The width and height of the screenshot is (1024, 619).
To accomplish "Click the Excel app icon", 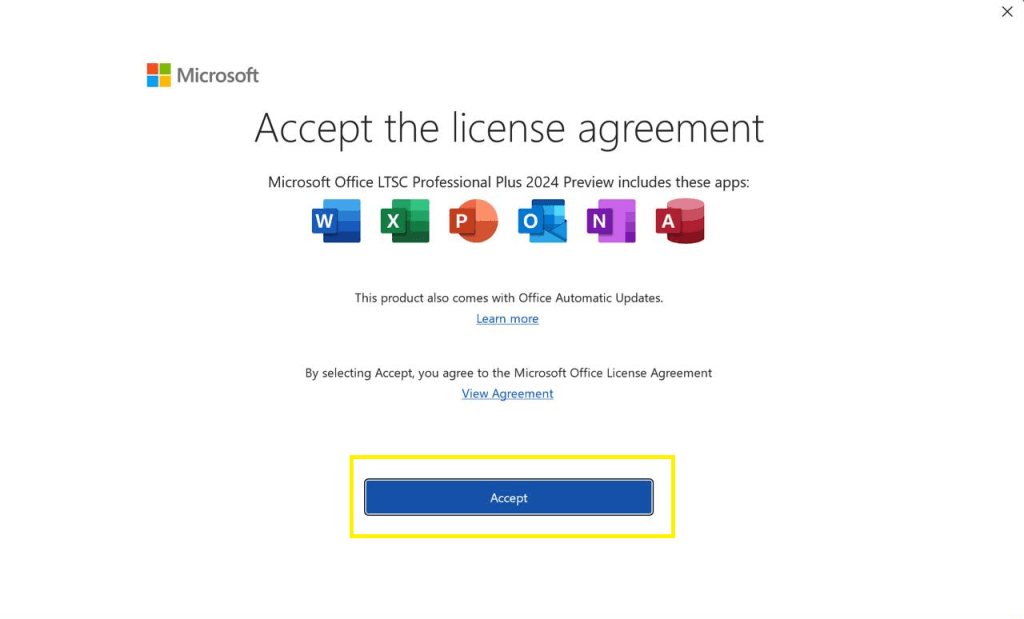I will pos(404,220).
